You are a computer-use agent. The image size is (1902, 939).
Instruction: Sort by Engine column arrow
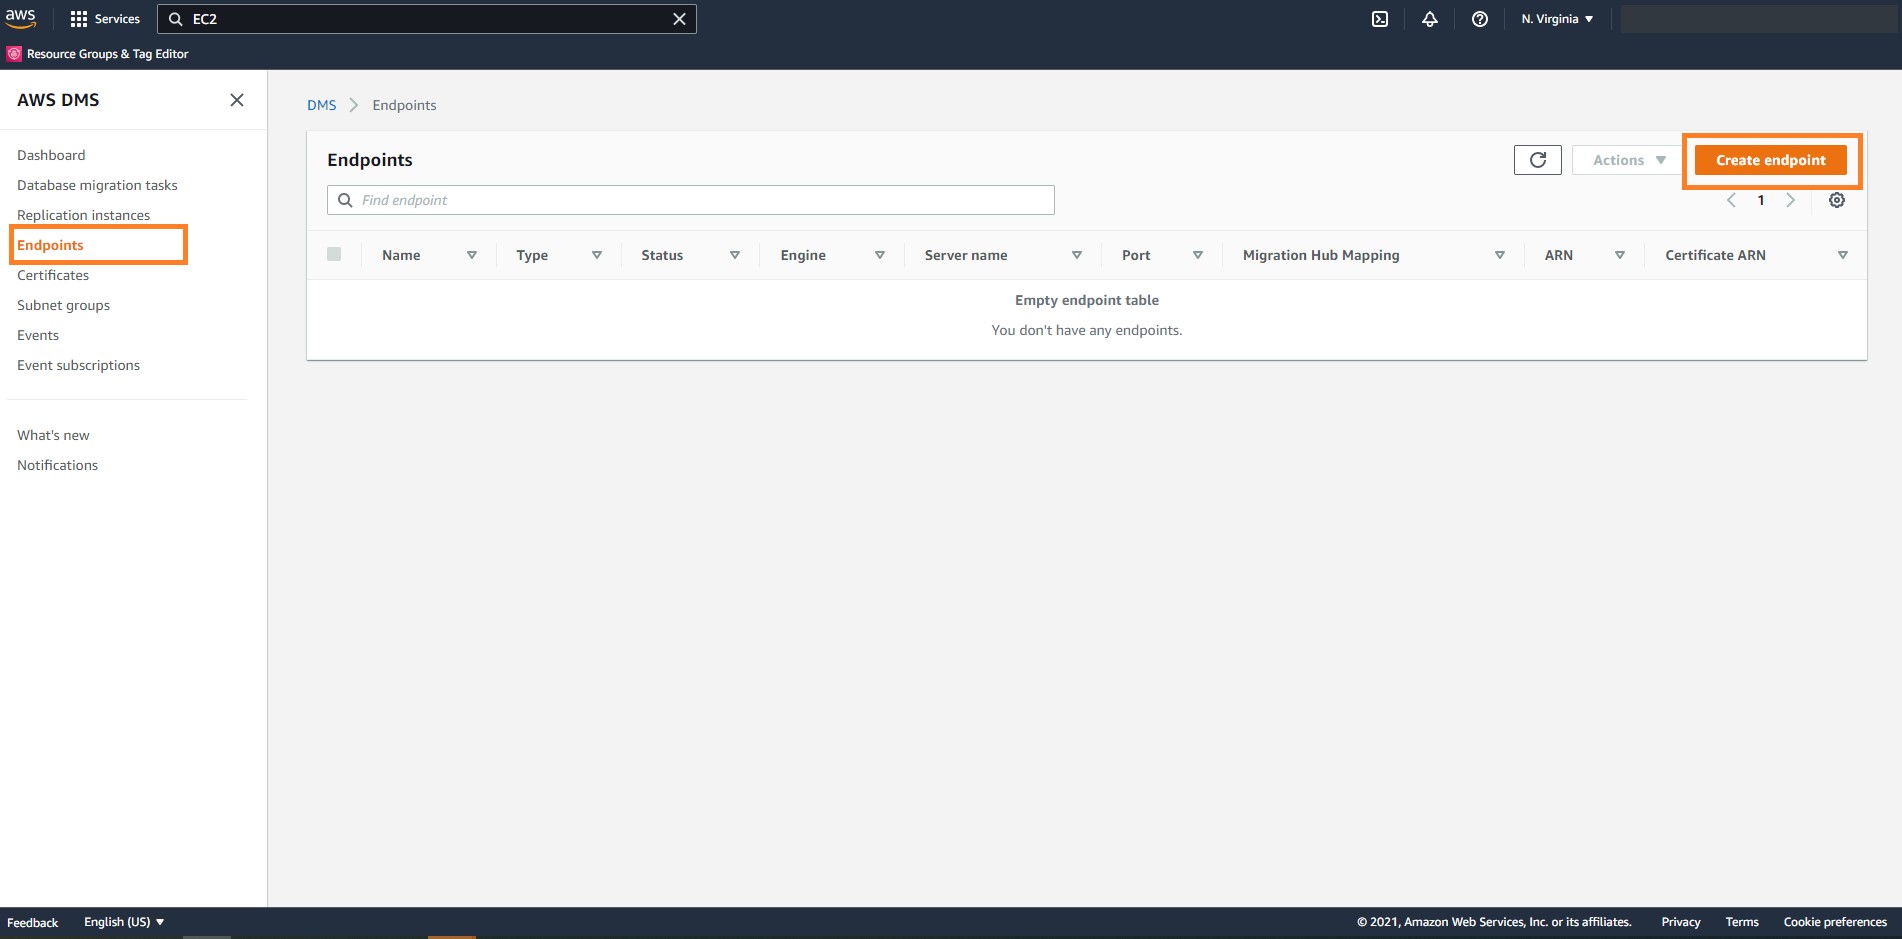pyautogui.click(x=880, y=255)
